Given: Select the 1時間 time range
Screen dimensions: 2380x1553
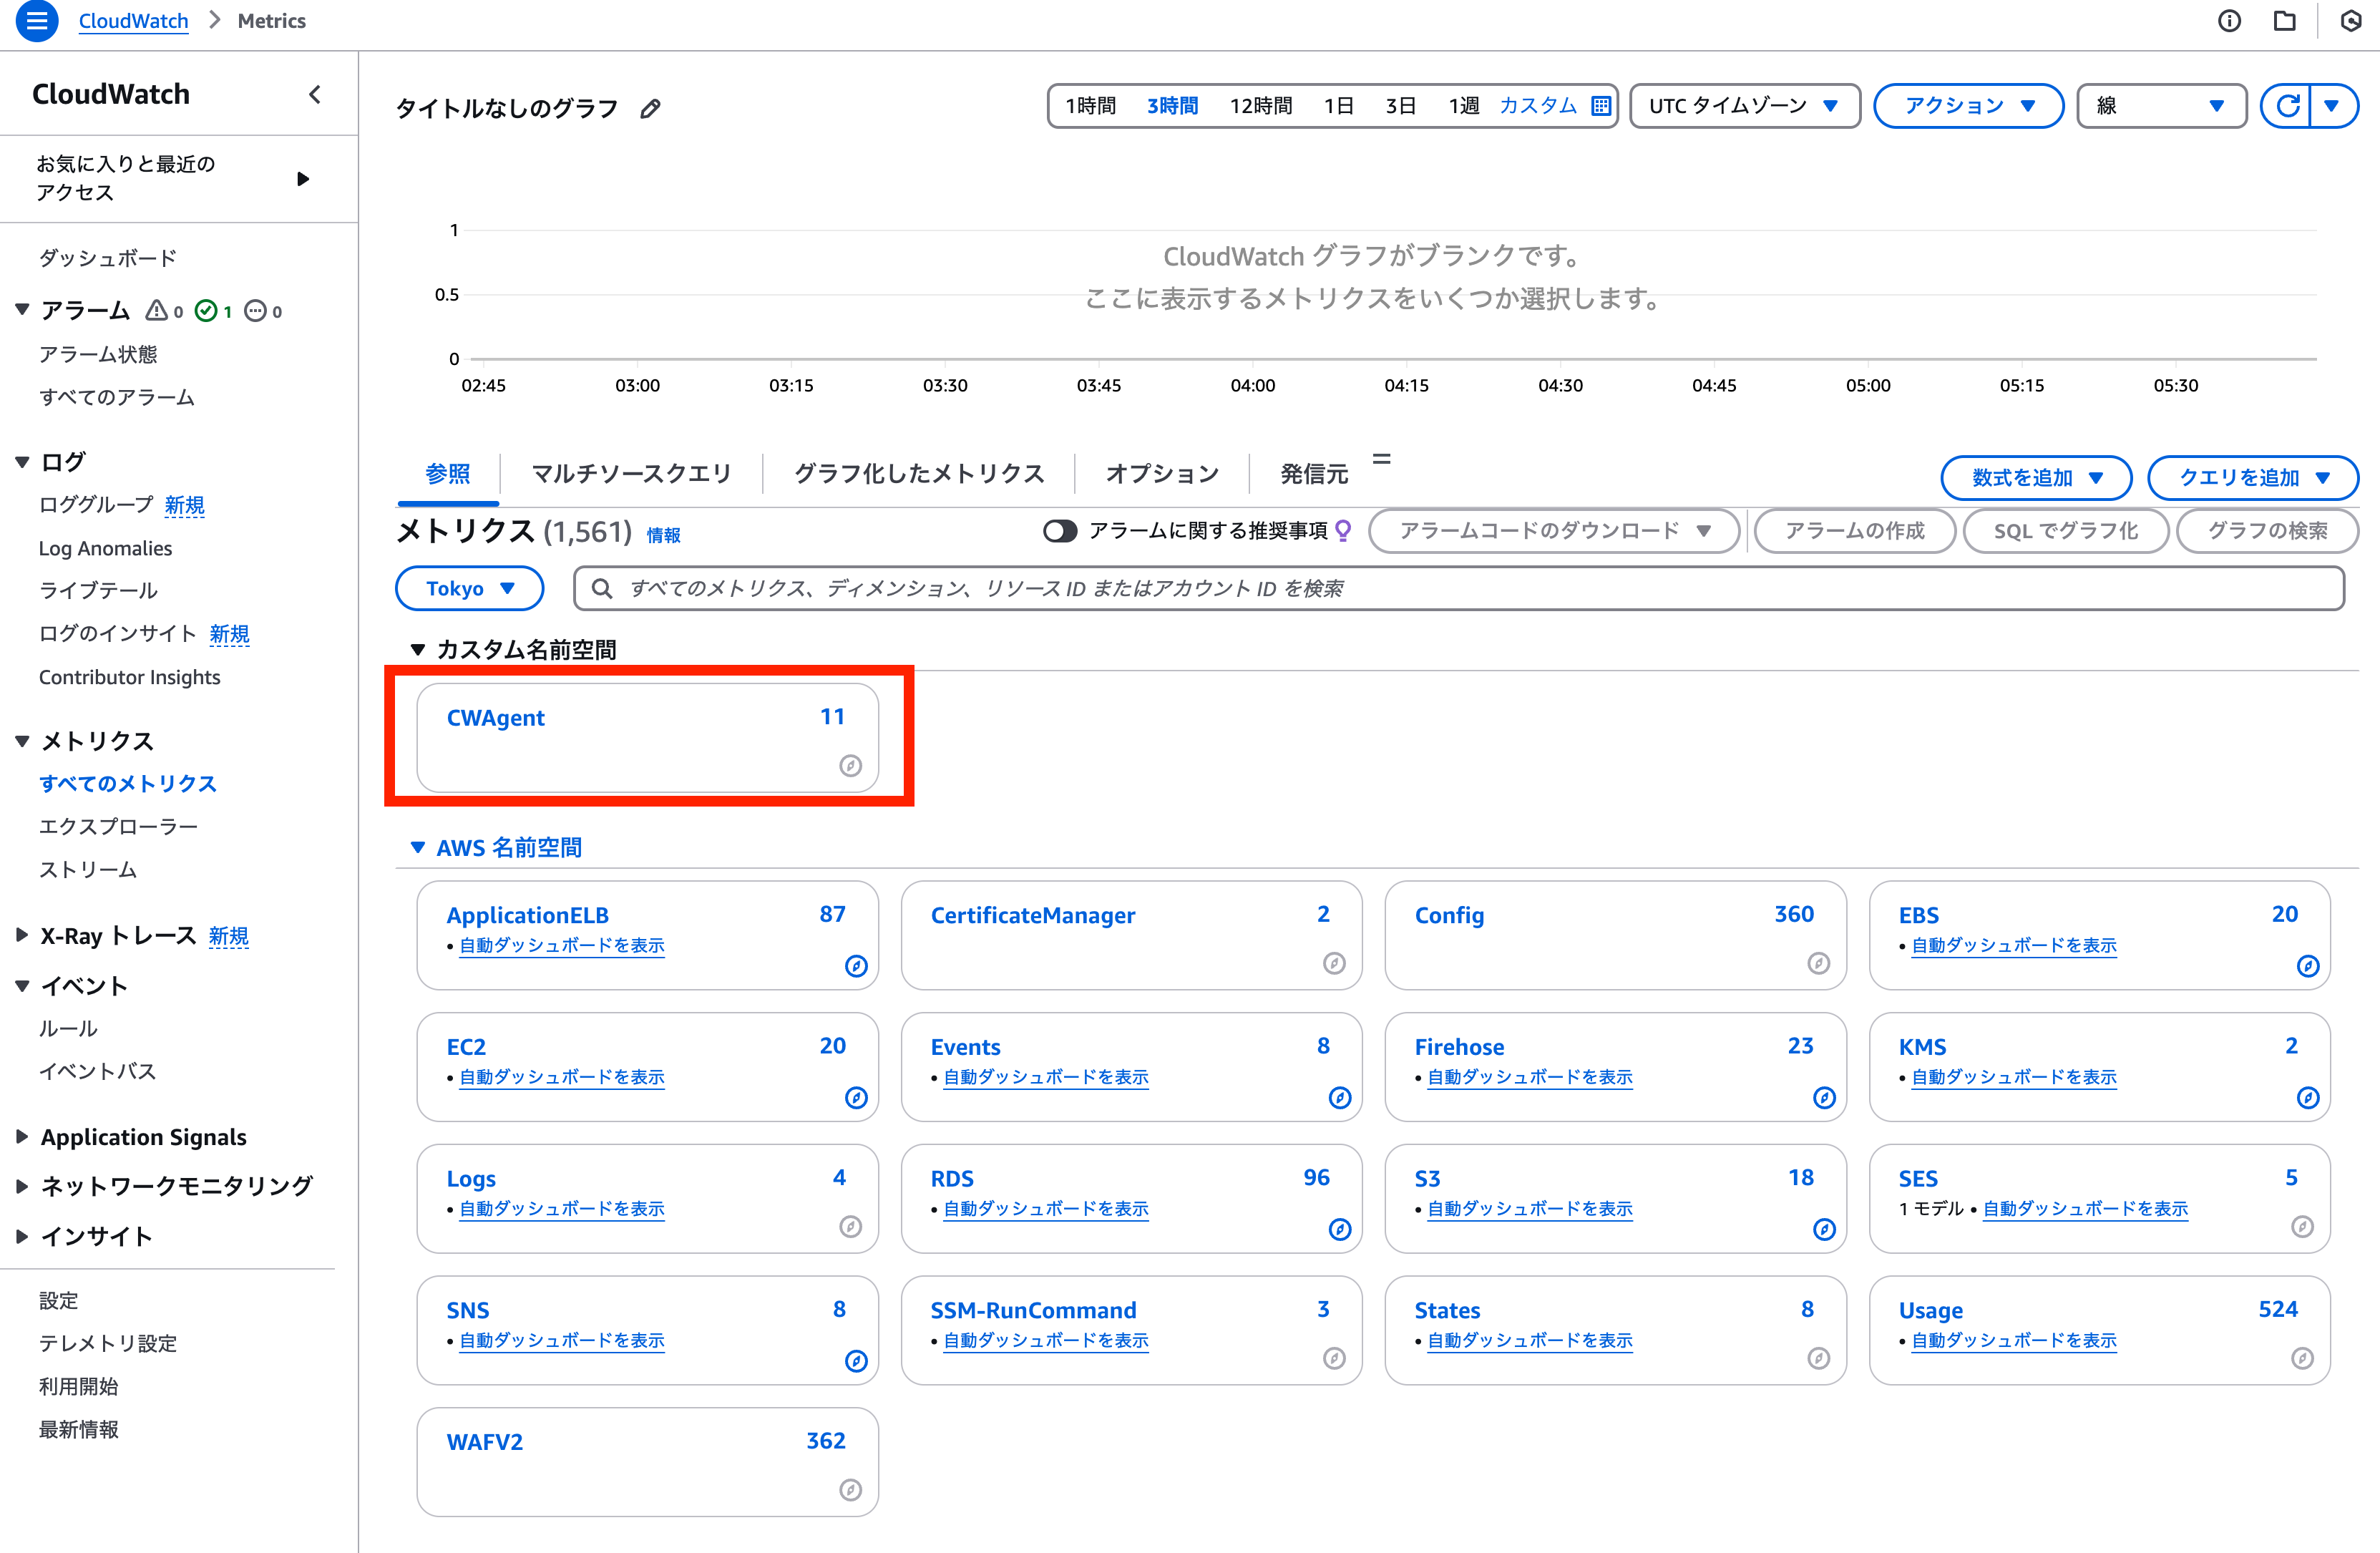Looking at the screenshot, I should point(1090,106).
